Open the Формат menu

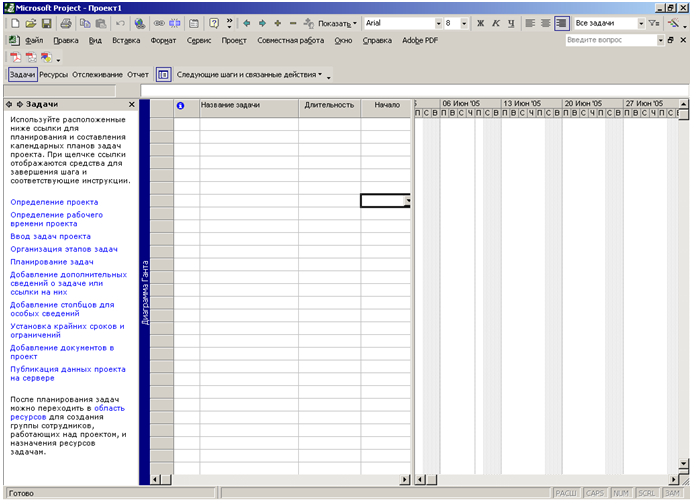tap(163, 40)
